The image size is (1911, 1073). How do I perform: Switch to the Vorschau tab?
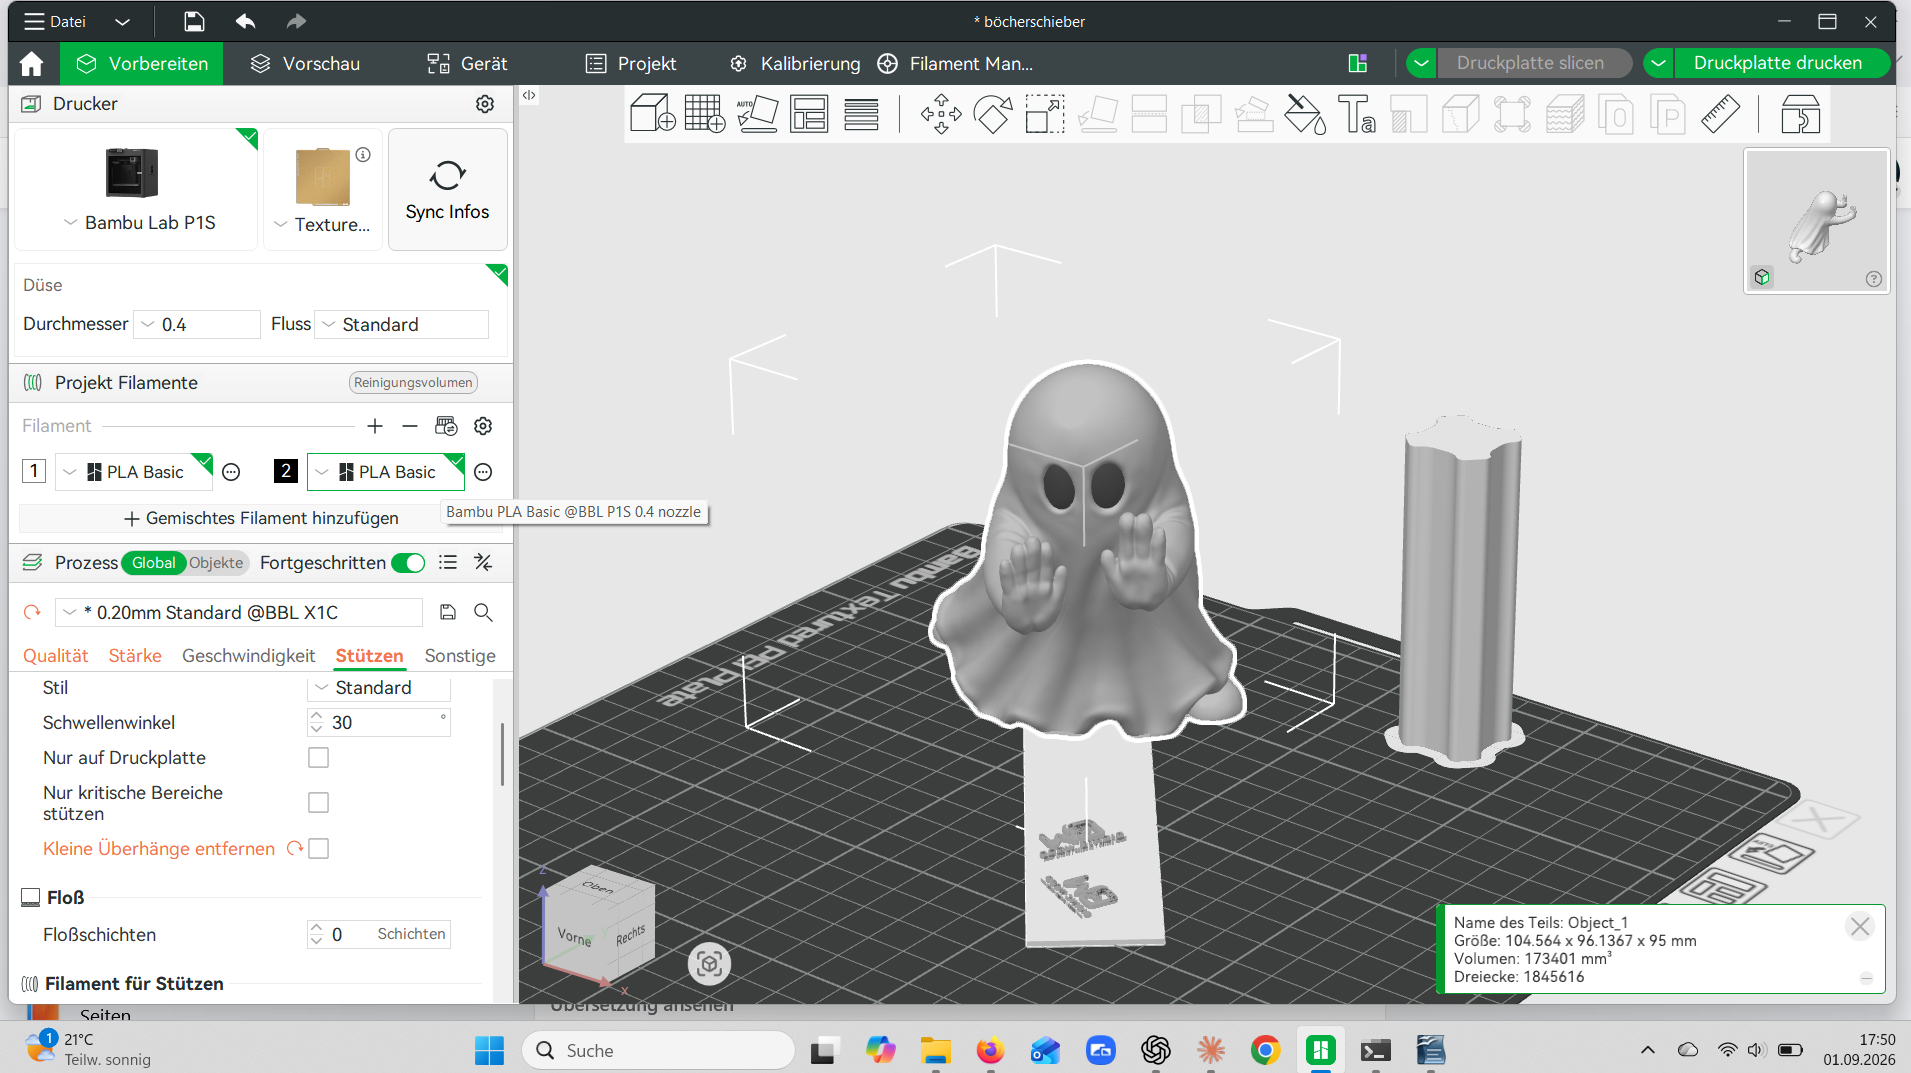(305, 64)
